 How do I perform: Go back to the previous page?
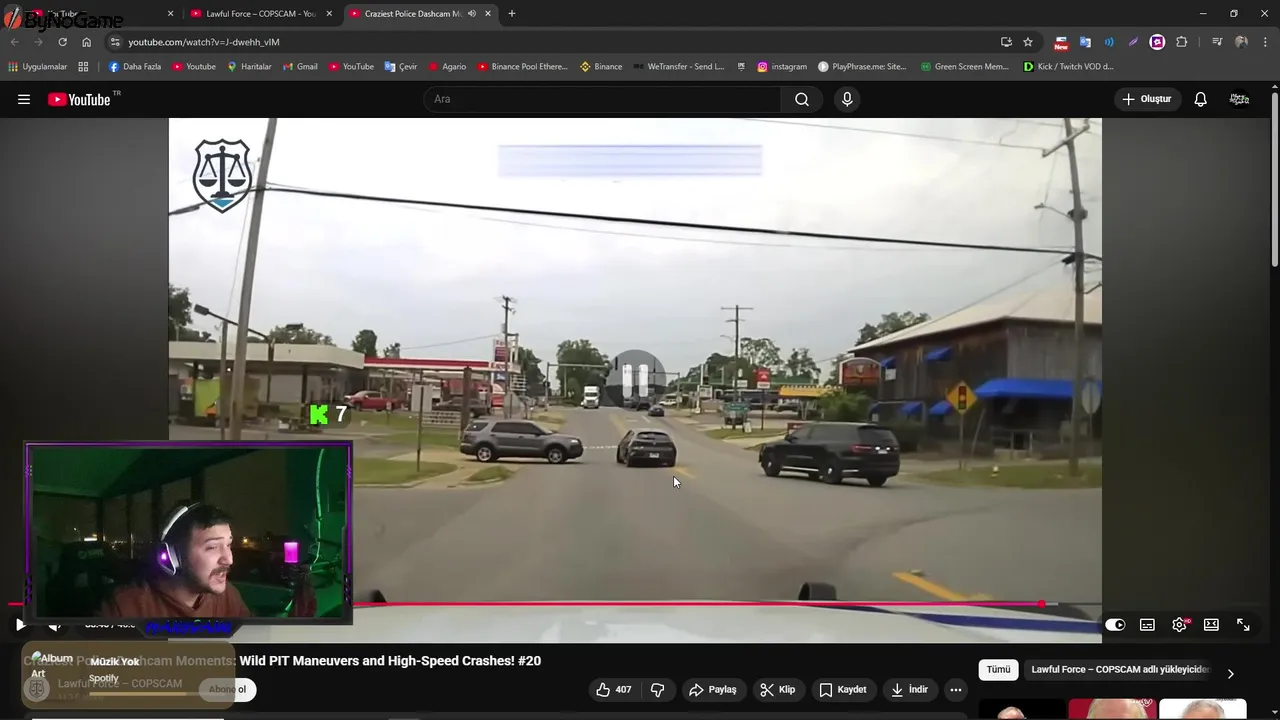[14, 42]
